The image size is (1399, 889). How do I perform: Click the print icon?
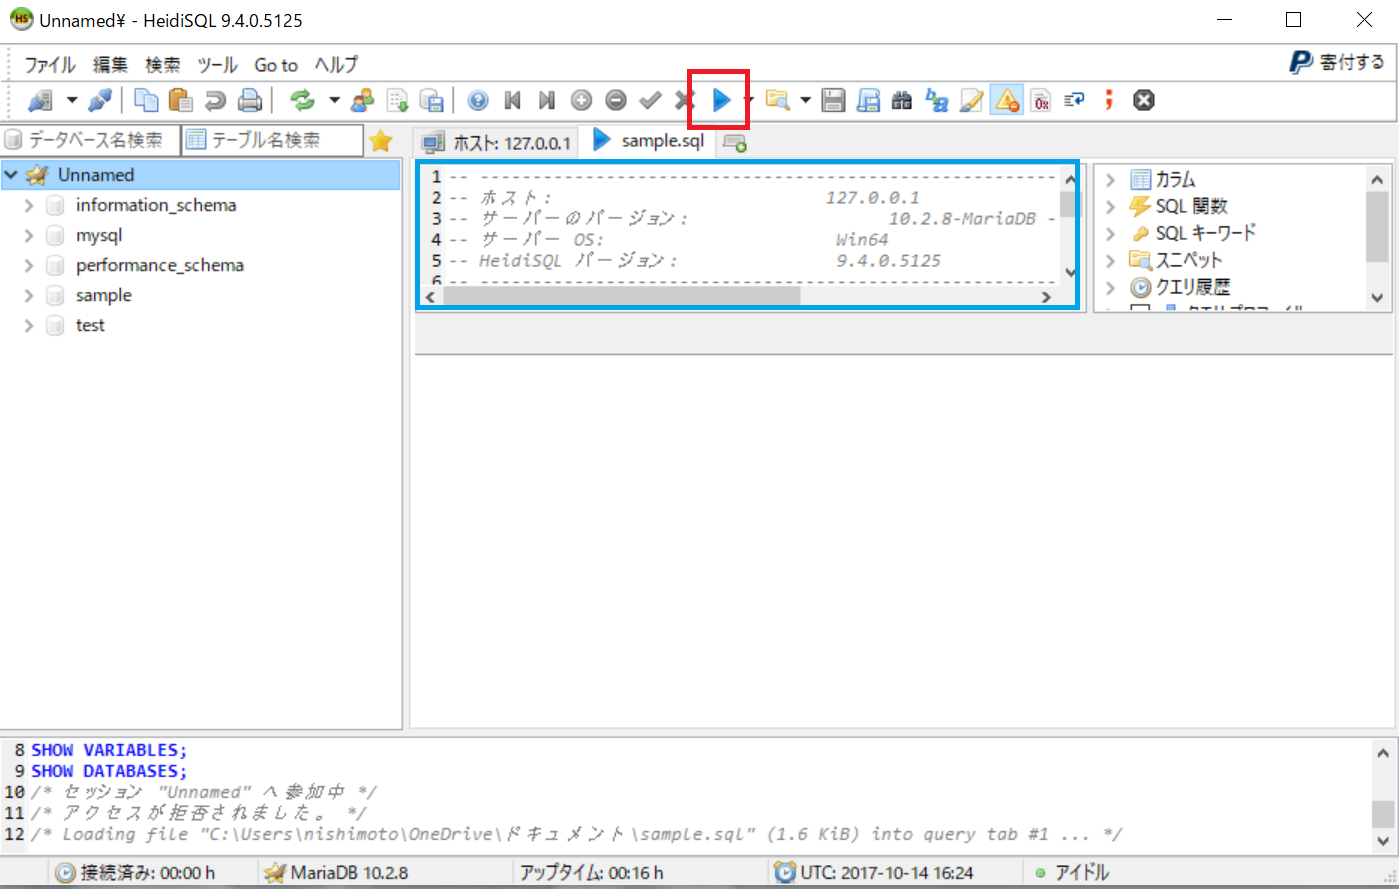[250, 100]
